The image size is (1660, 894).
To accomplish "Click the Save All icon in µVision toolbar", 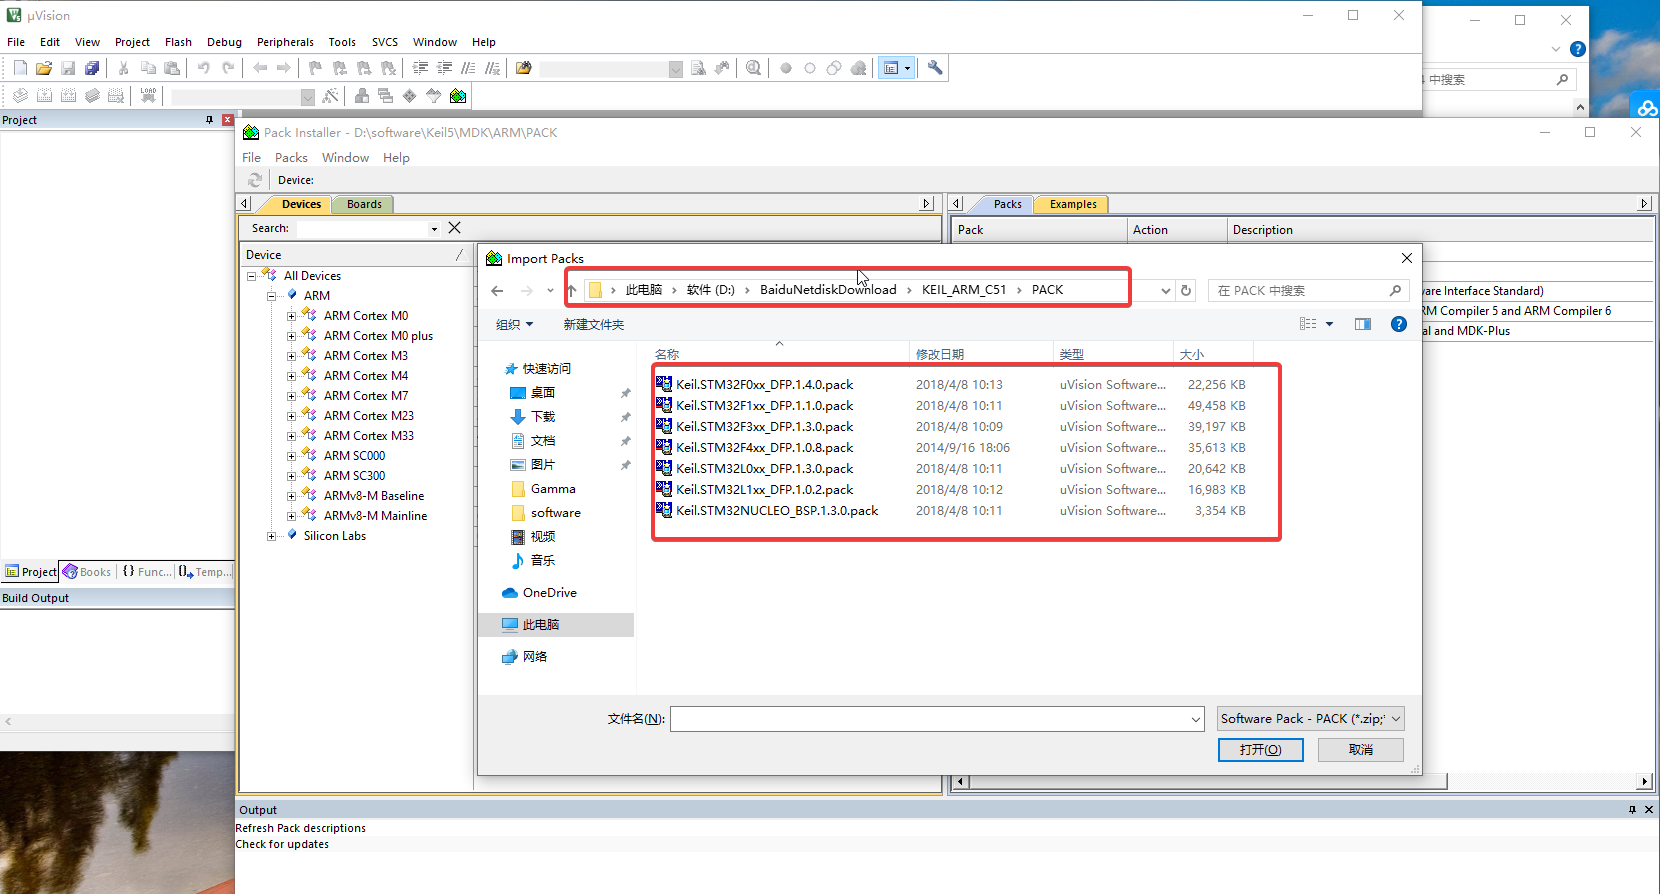I will pos(92,68).
